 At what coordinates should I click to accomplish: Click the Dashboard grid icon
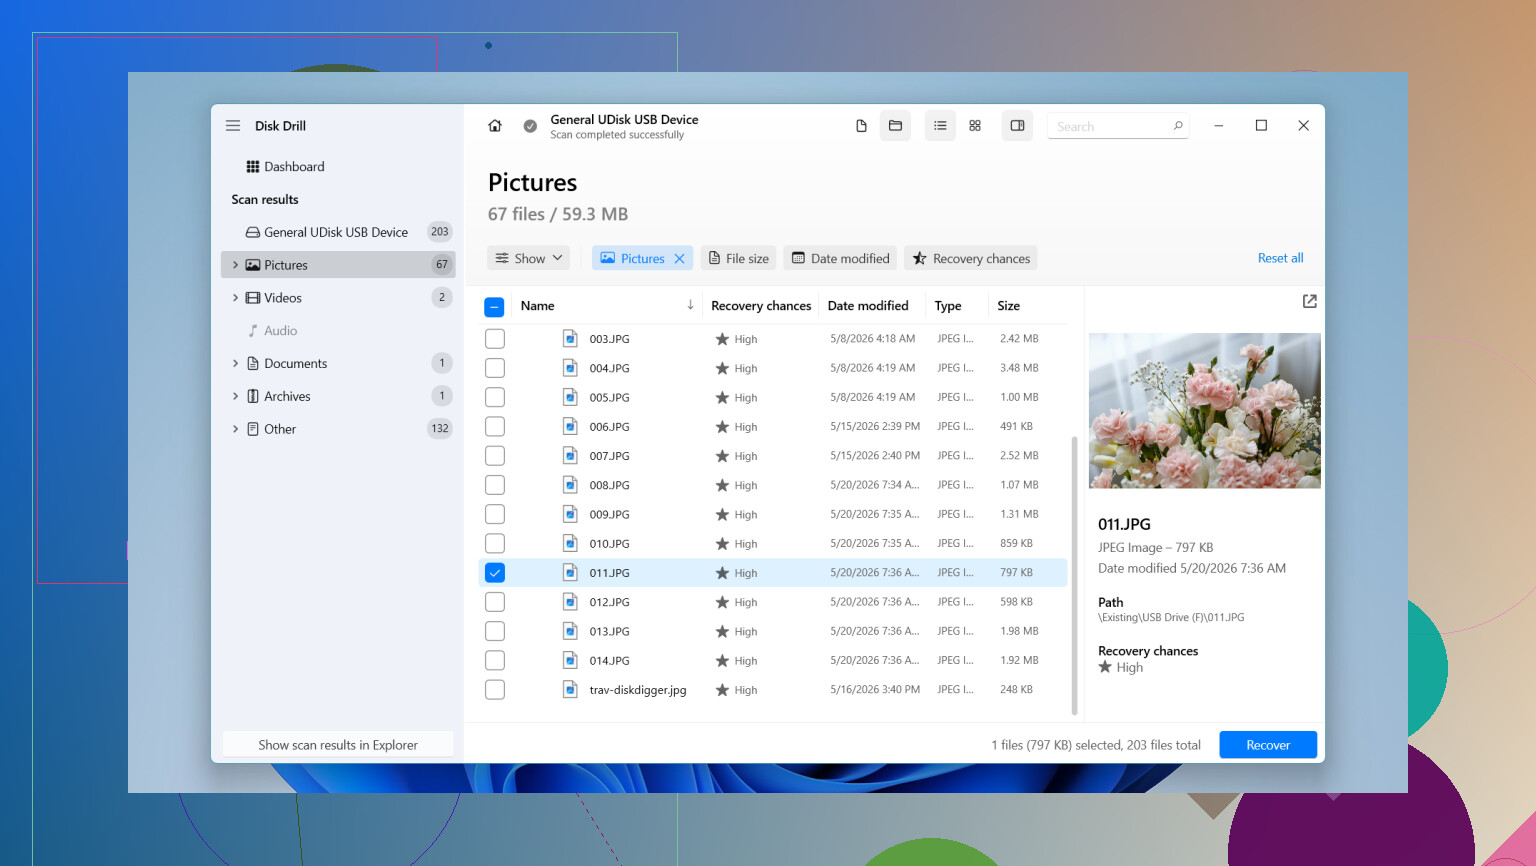coord(253,167)
